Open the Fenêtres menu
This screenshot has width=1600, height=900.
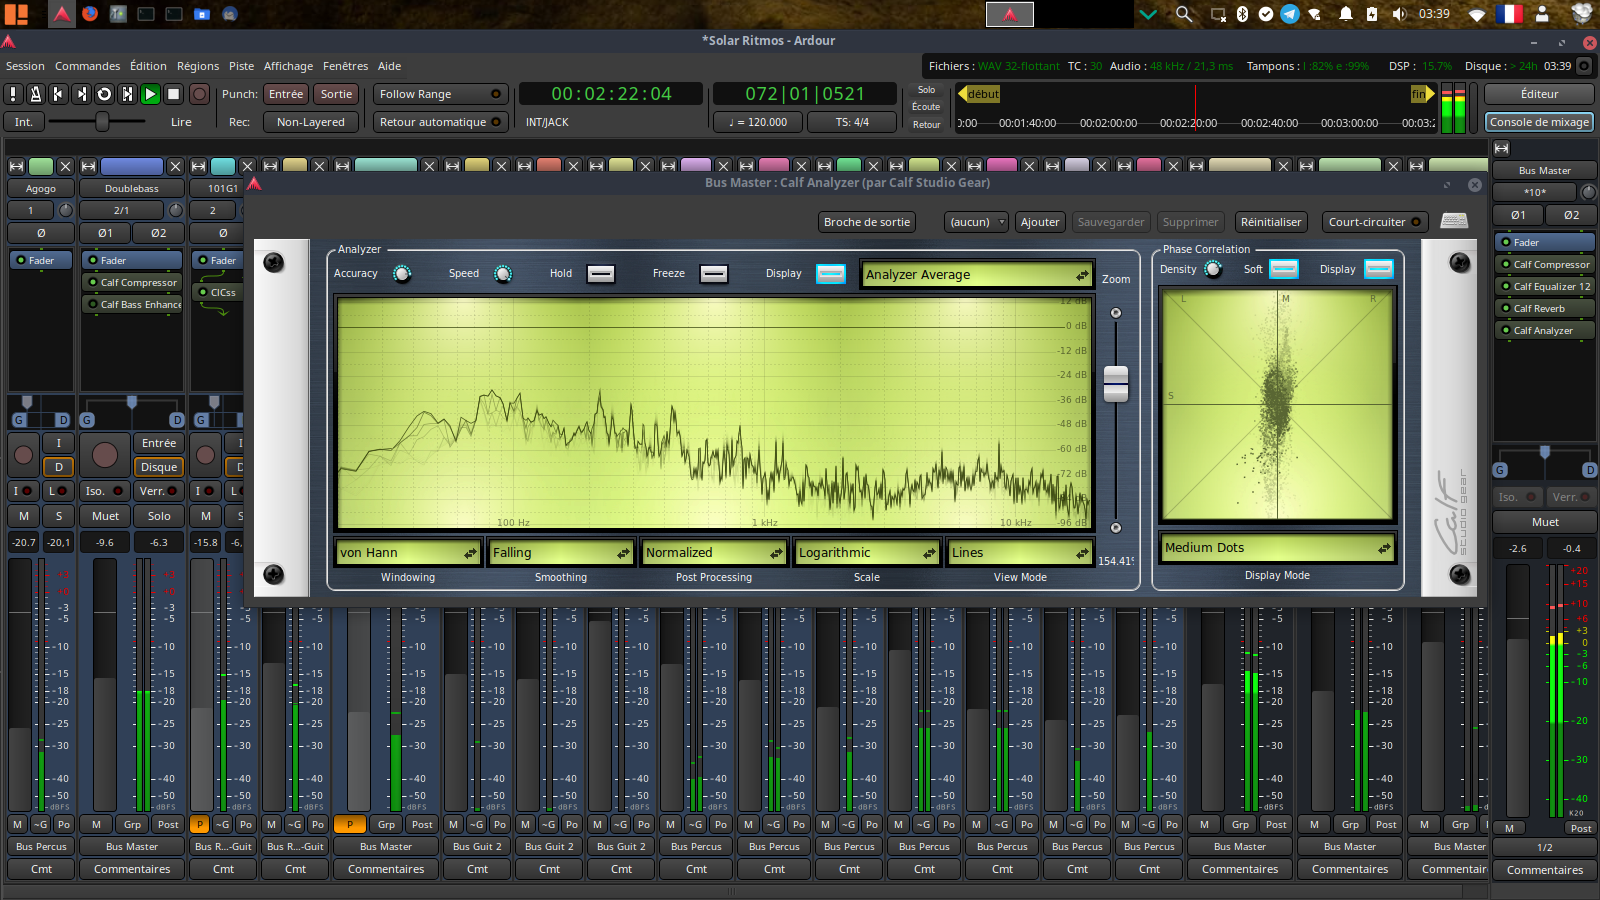click(345, 66)
